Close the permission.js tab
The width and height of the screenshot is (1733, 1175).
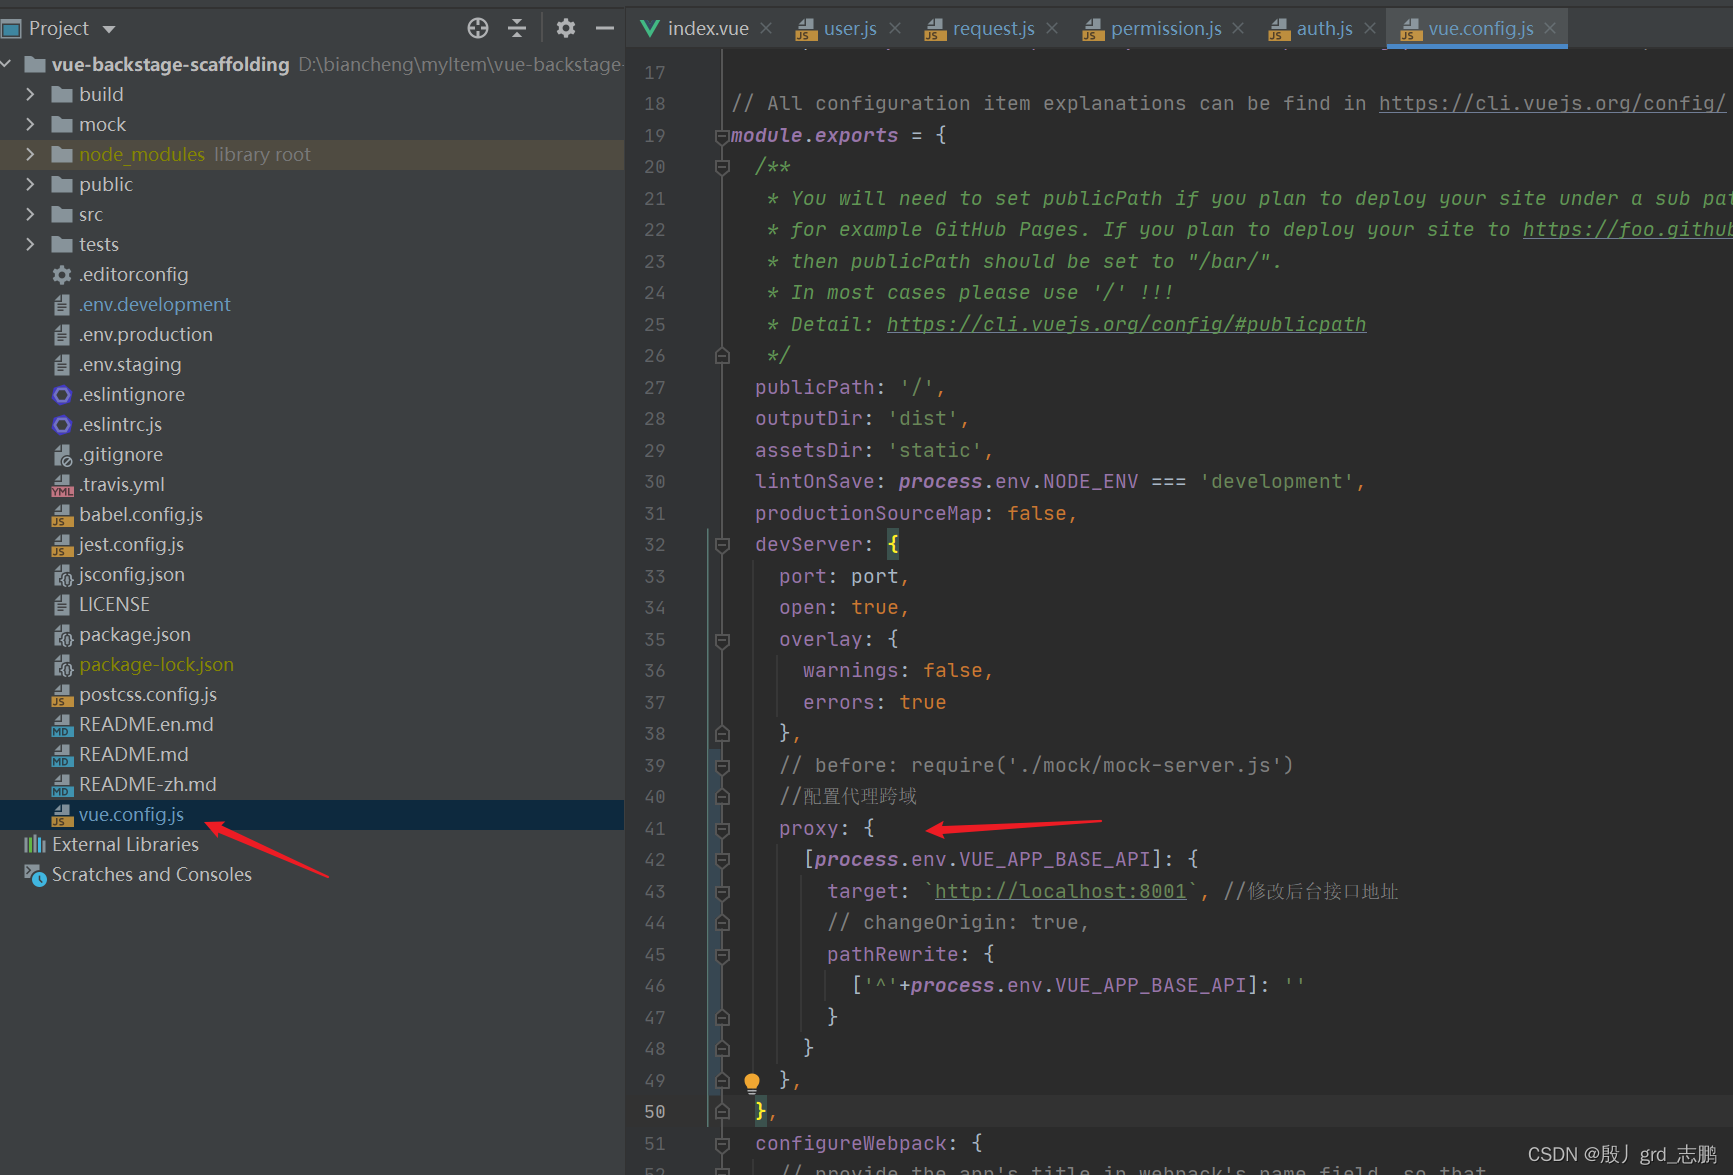click(x=1238, y=28)
